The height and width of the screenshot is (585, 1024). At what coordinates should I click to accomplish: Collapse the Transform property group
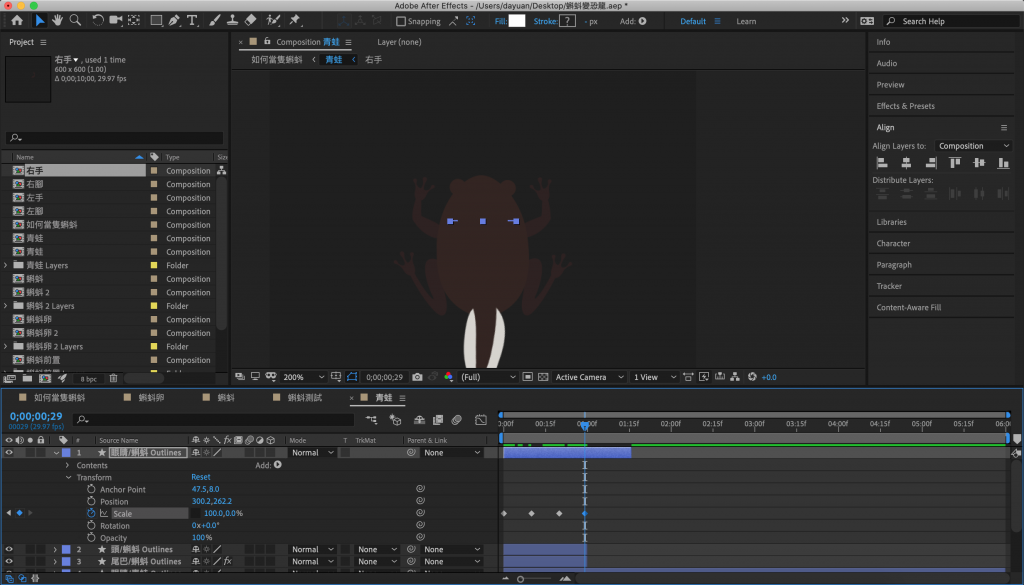pos(68,477)
